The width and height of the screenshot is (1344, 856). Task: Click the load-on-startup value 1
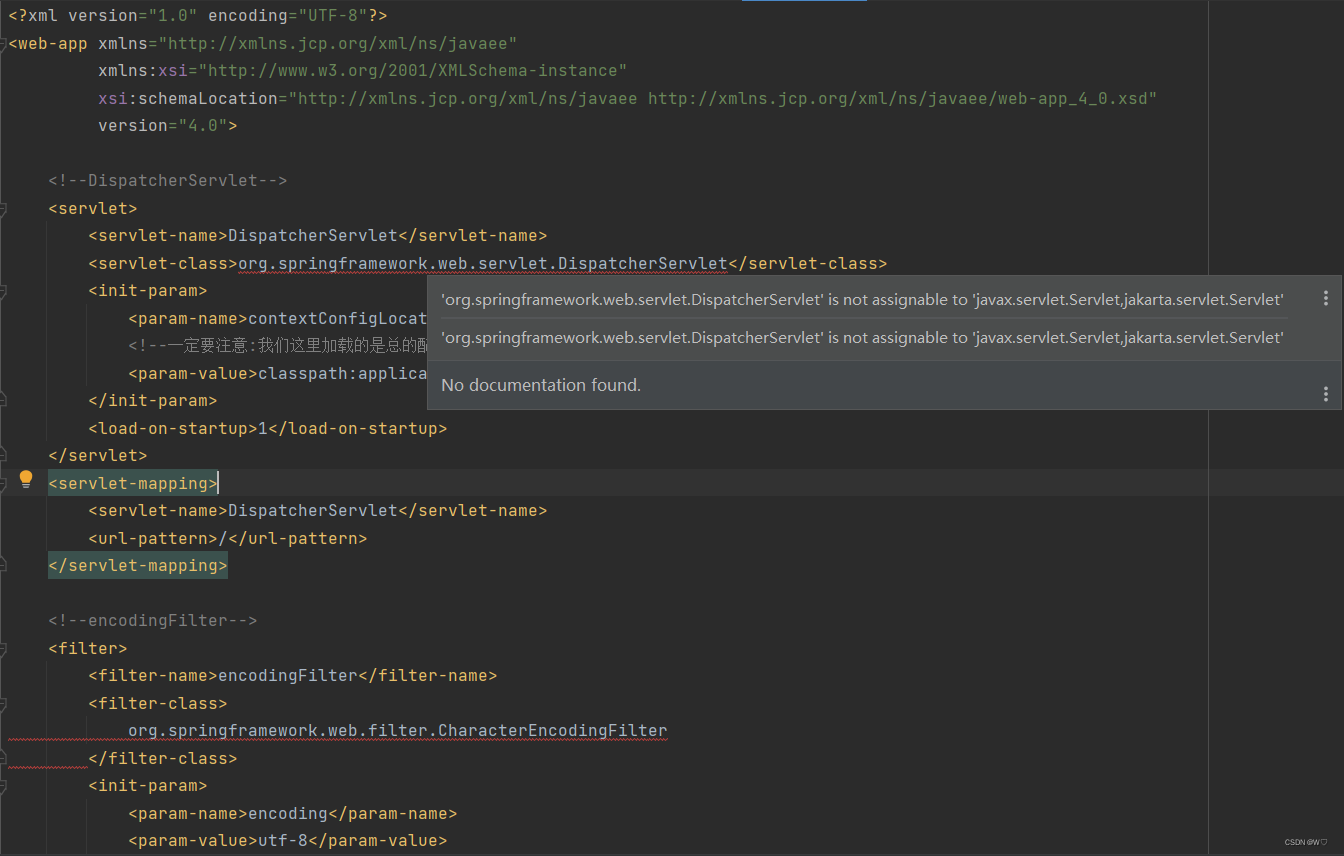(x=261, y=428)
